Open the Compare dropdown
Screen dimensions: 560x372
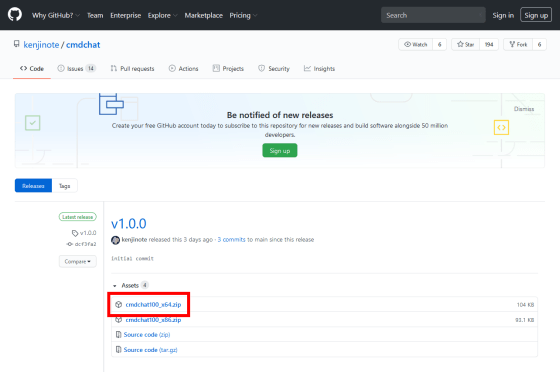(78, 261)
